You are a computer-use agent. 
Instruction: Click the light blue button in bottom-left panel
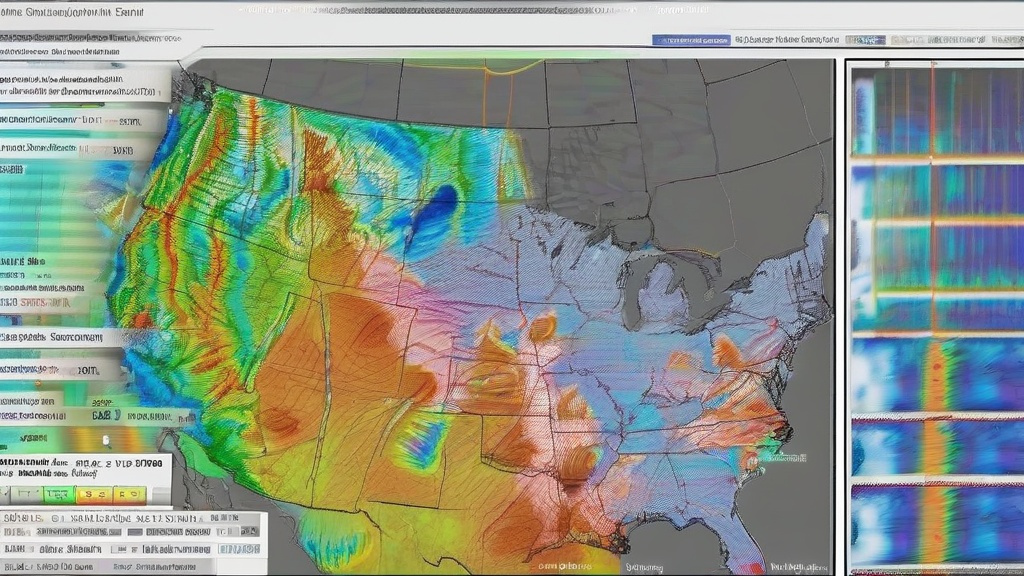click(x=239, y=549)
